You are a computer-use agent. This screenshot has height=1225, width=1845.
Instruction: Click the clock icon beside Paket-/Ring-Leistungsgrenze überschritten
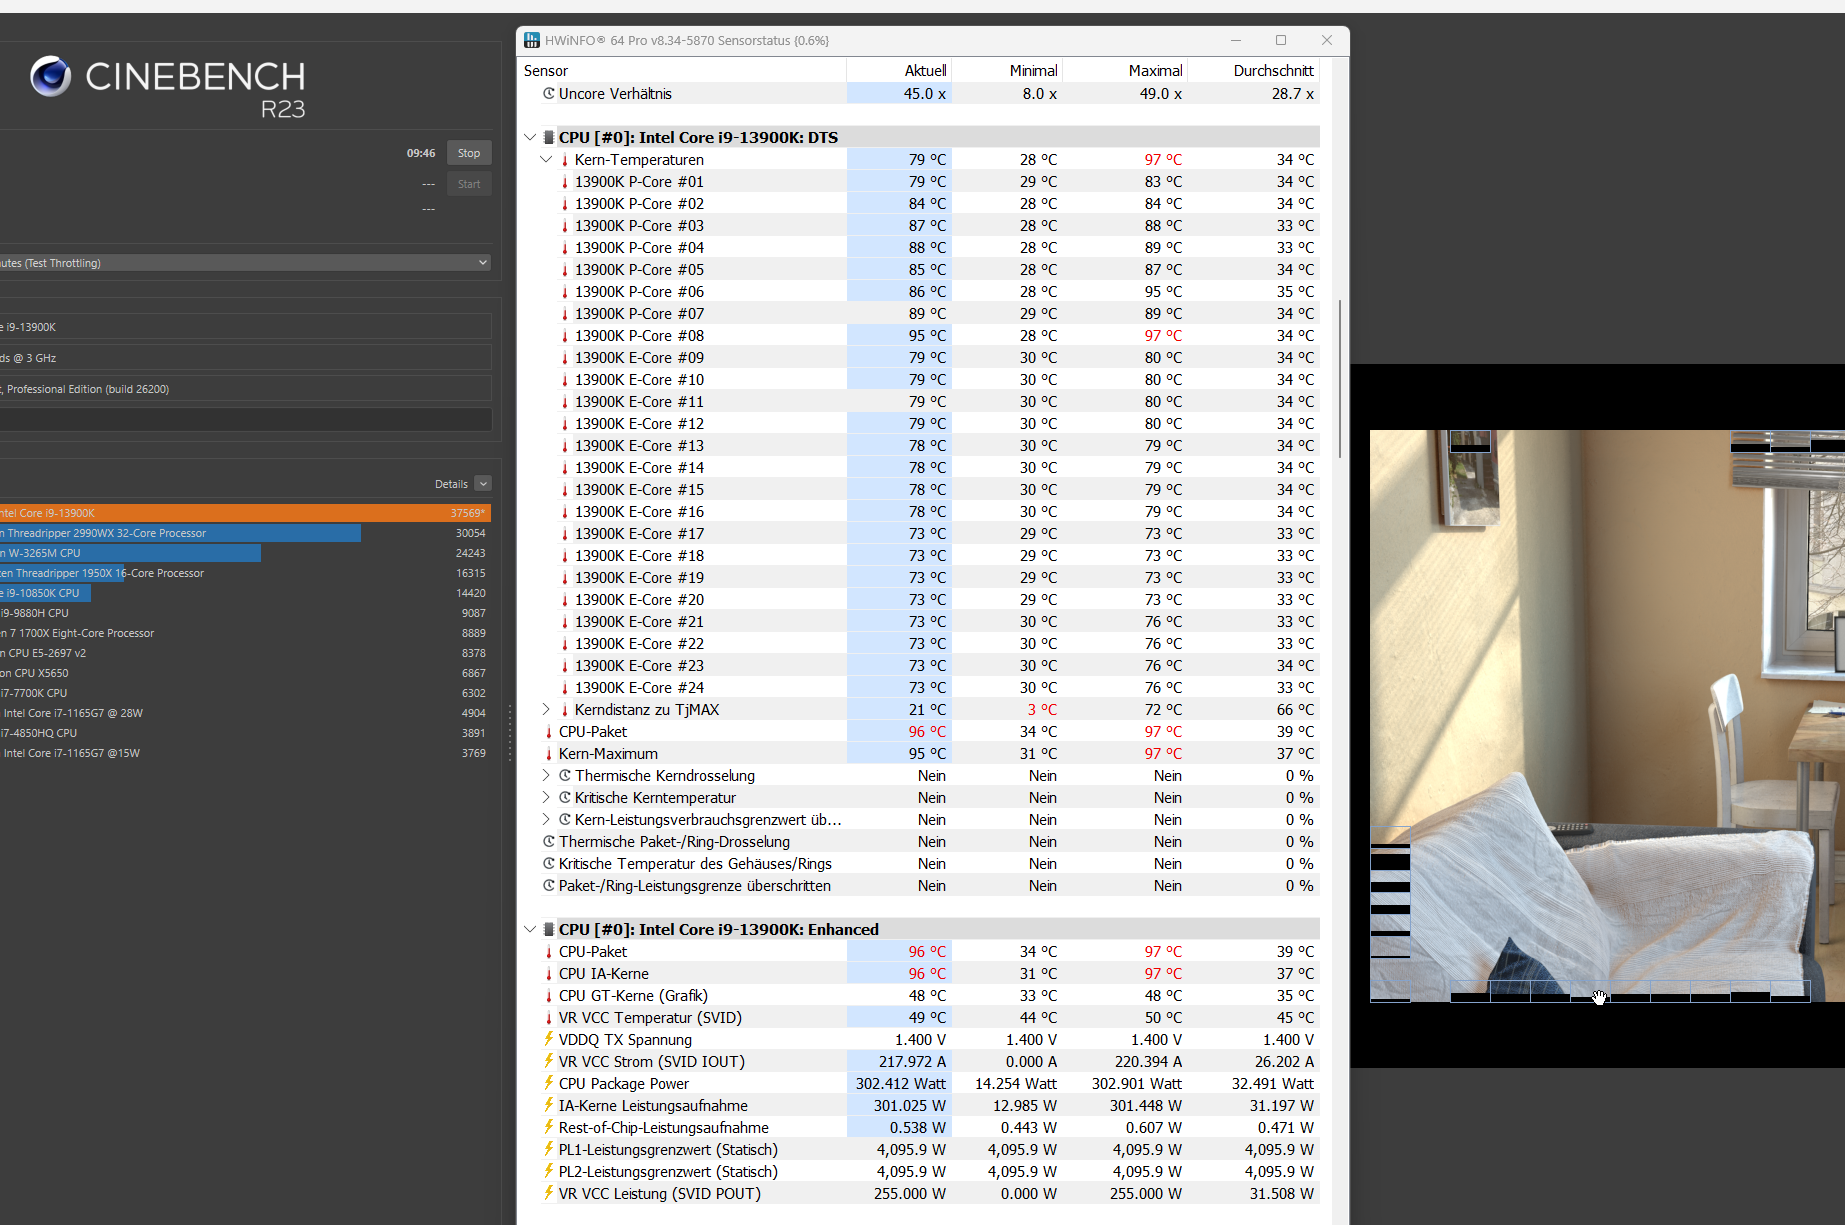coord(549,886)
